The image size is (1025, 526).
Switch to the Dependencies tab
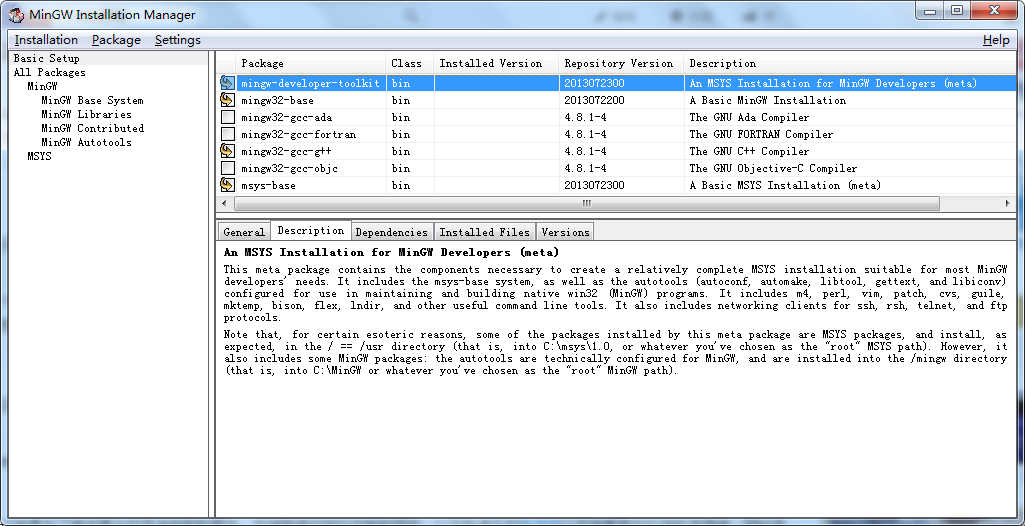(x=392, y=232)
